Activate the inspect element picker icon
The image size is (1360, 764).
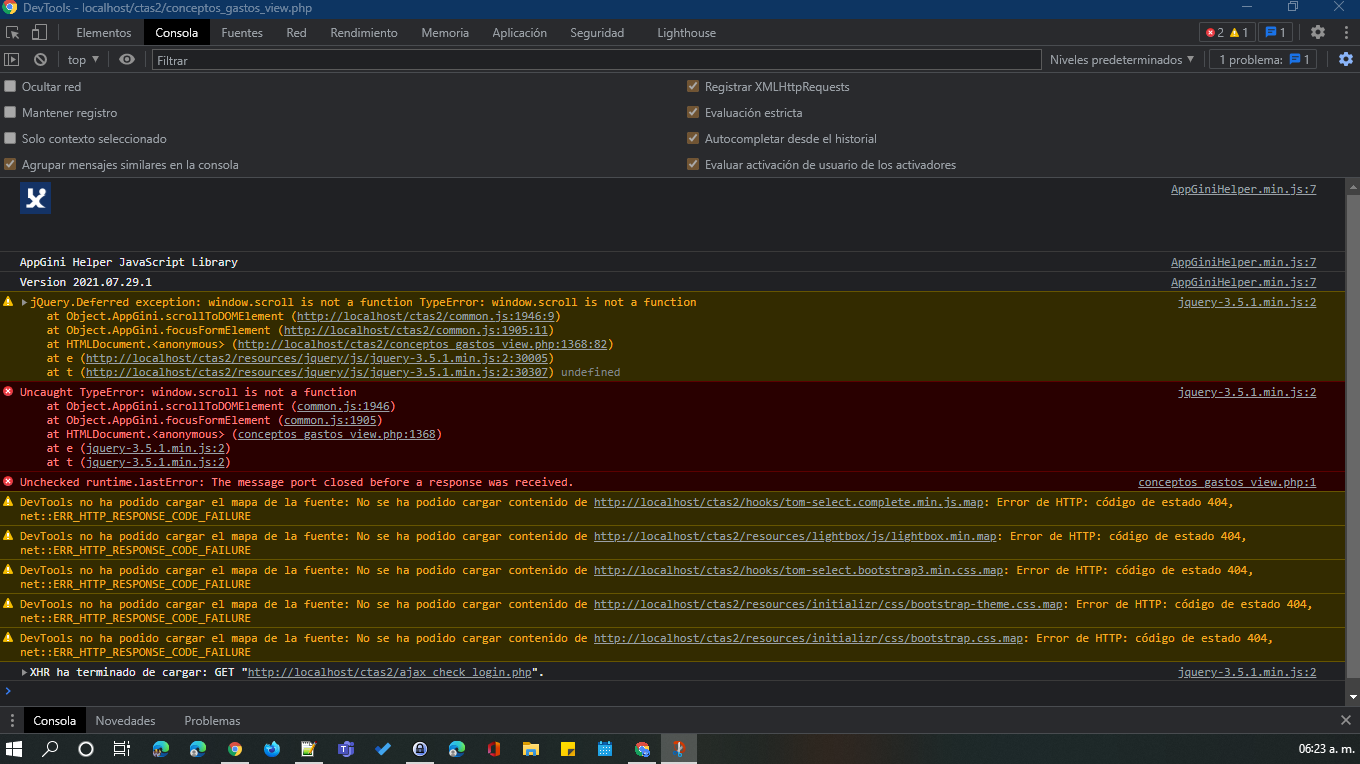pyautogui.click(x=13, y=33)
